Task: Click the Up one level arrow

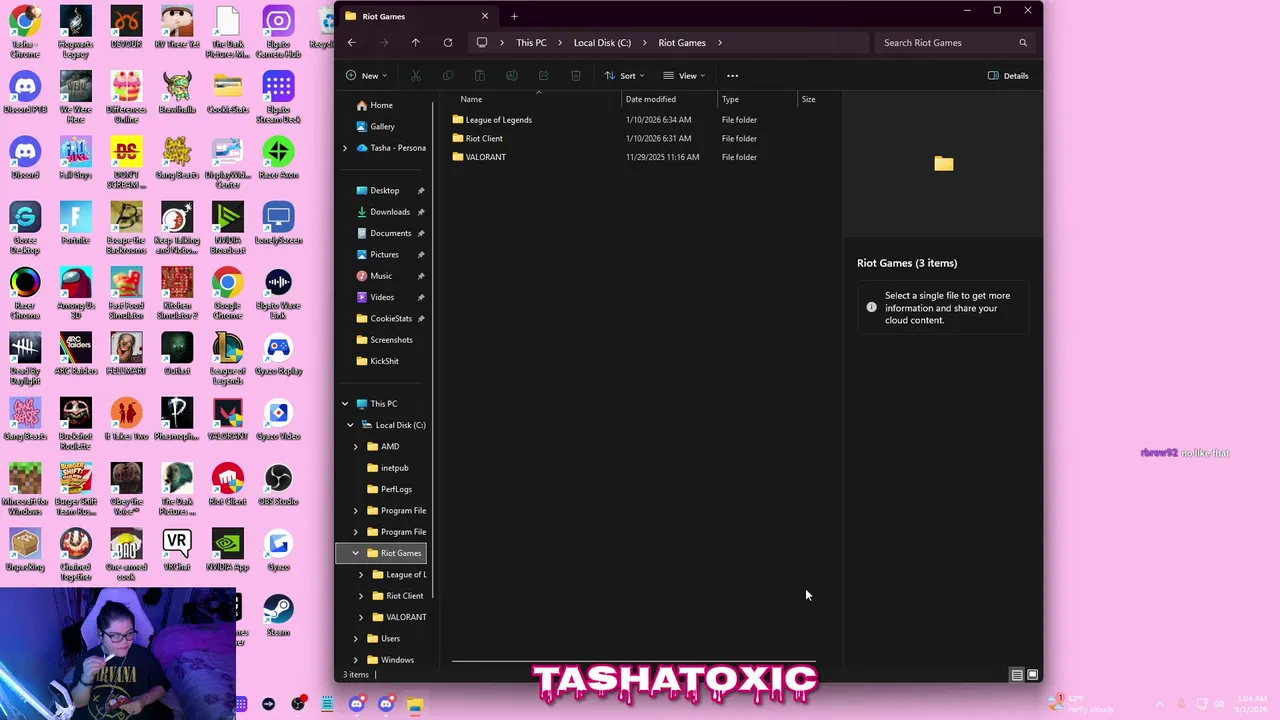Action: [x=416, y=43]
